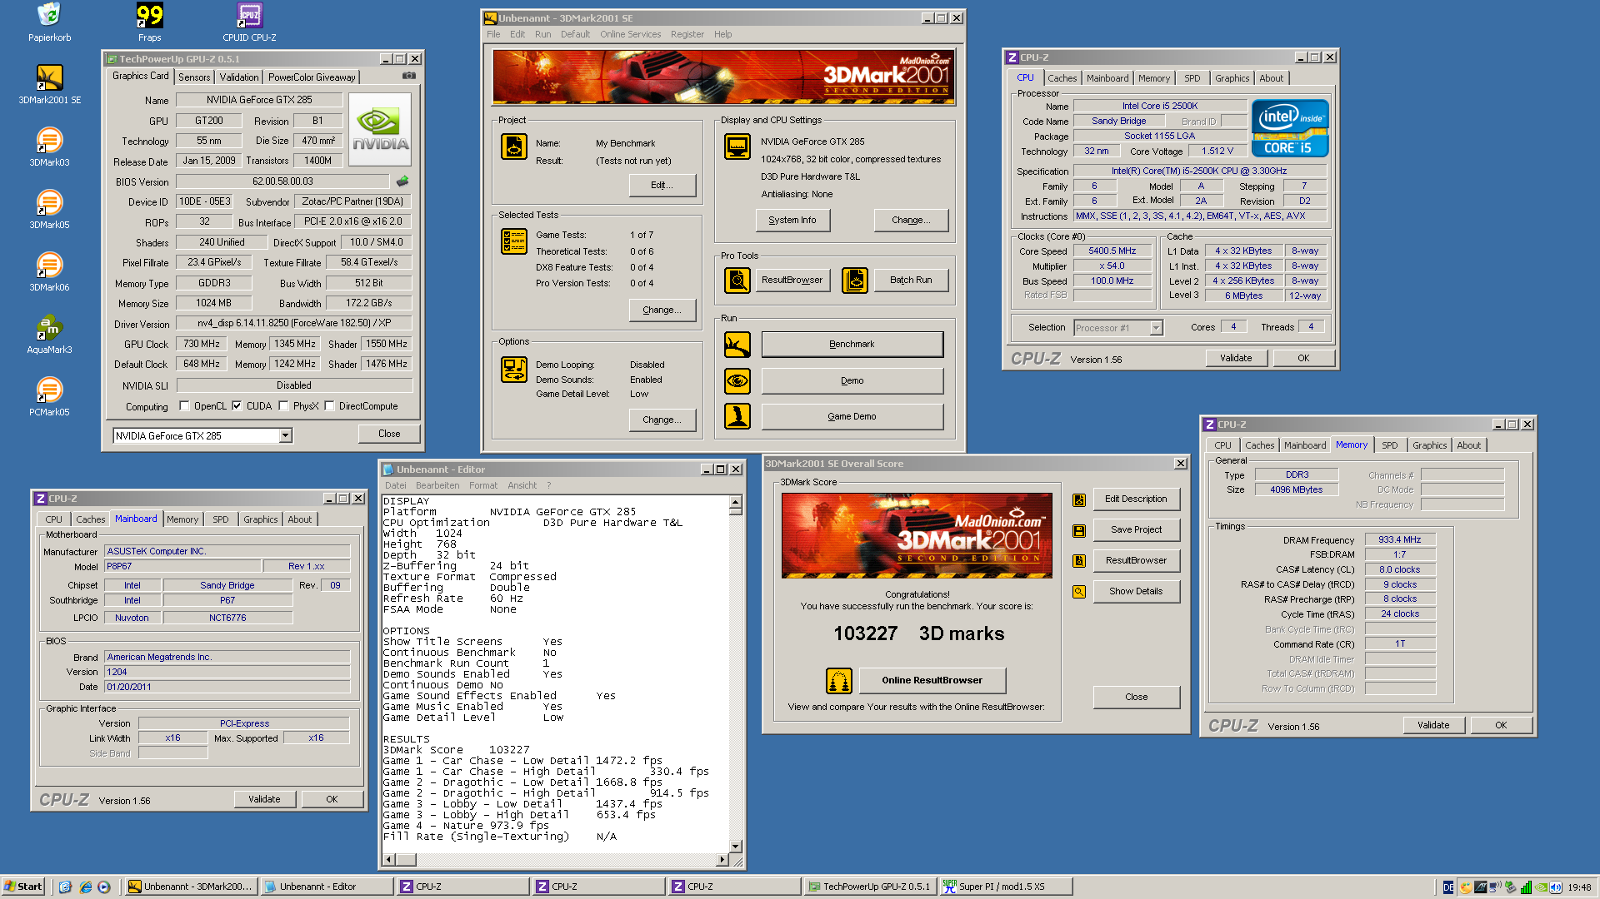Click the 3DMark2001 Second Edition banner

[x=723, y=77]
